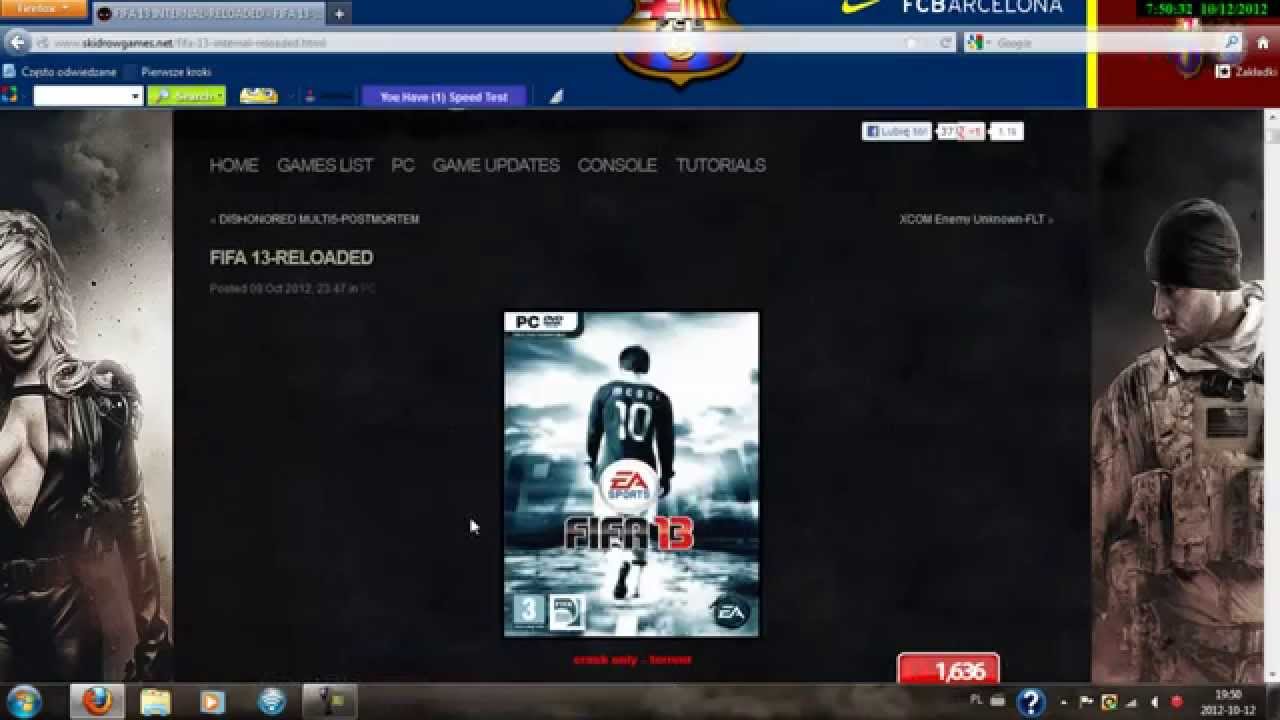1280x720 pixels.
Task: Click the green Search toolbar button
Action: (187, 97)
